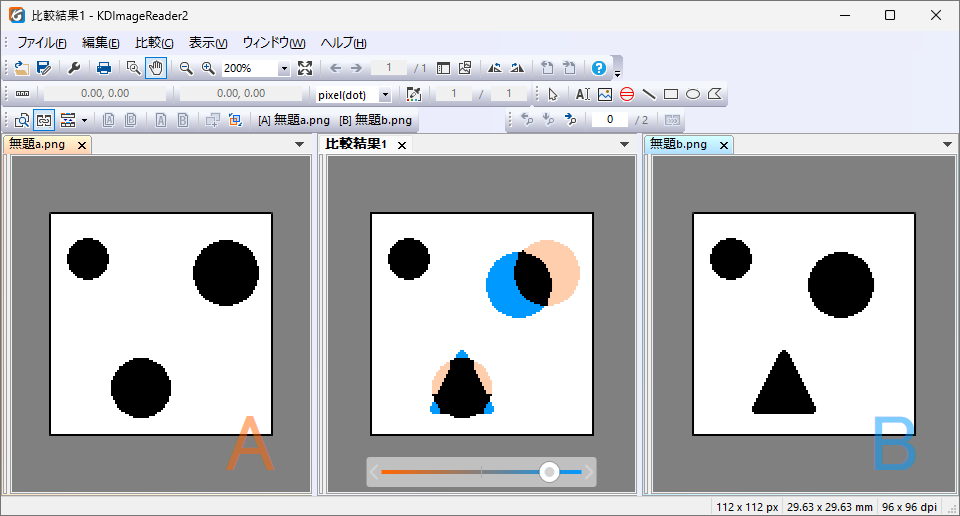
Task: Jump to next difference icon
Action: [571, 119]
